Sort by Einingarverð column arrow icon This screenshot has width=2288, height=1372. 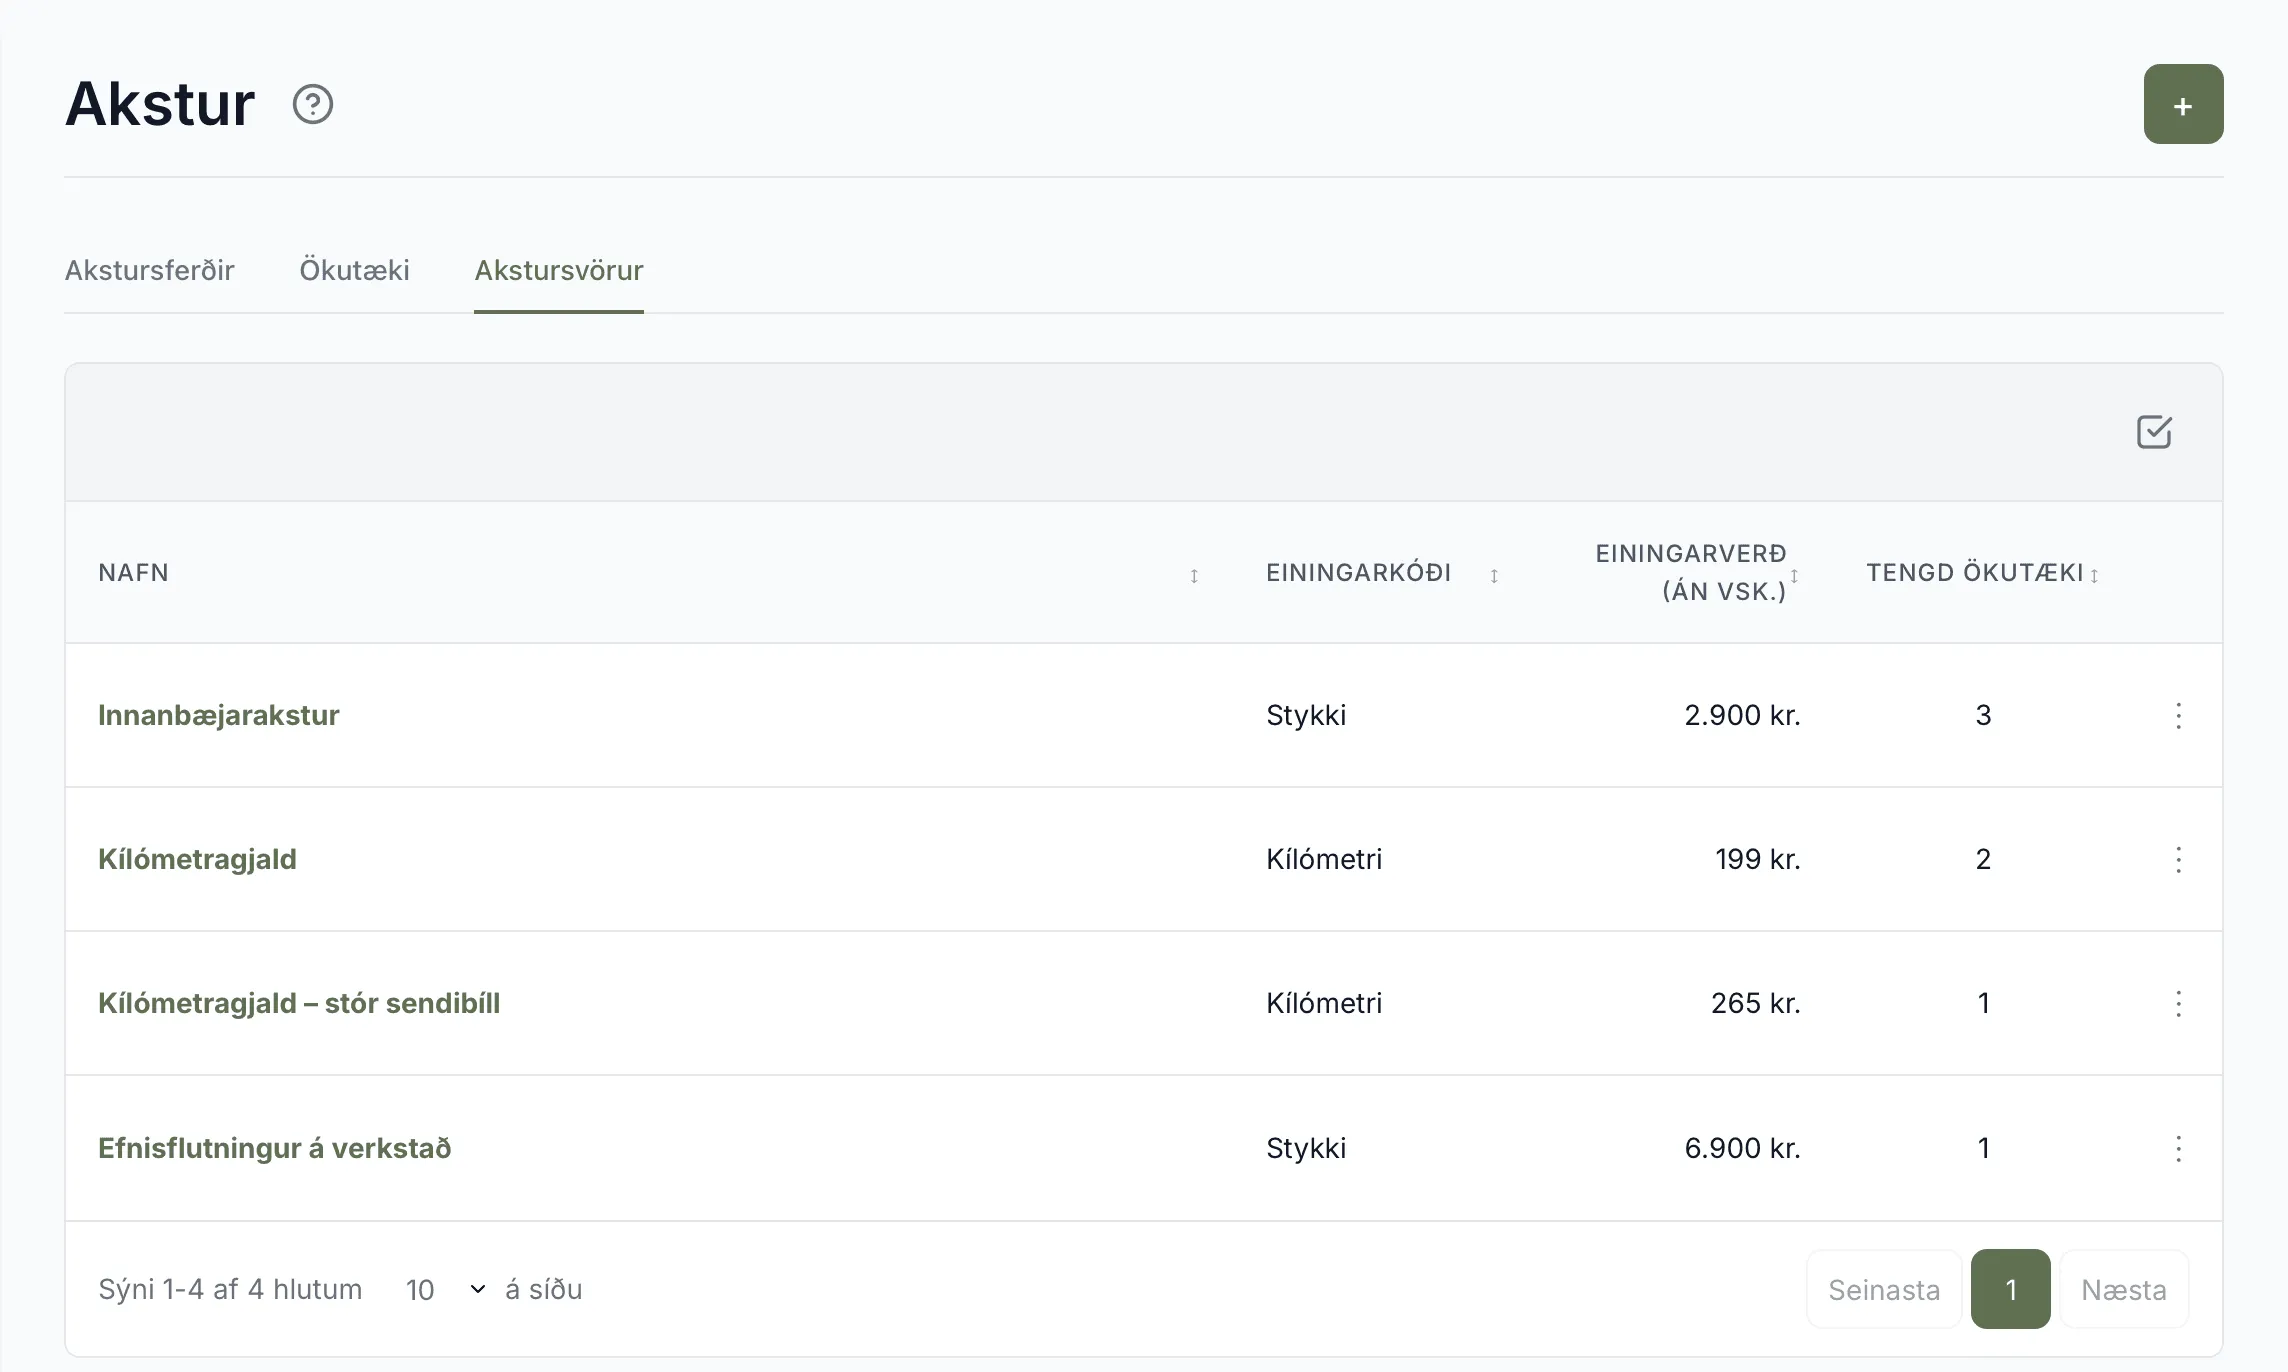point(1795,575)
